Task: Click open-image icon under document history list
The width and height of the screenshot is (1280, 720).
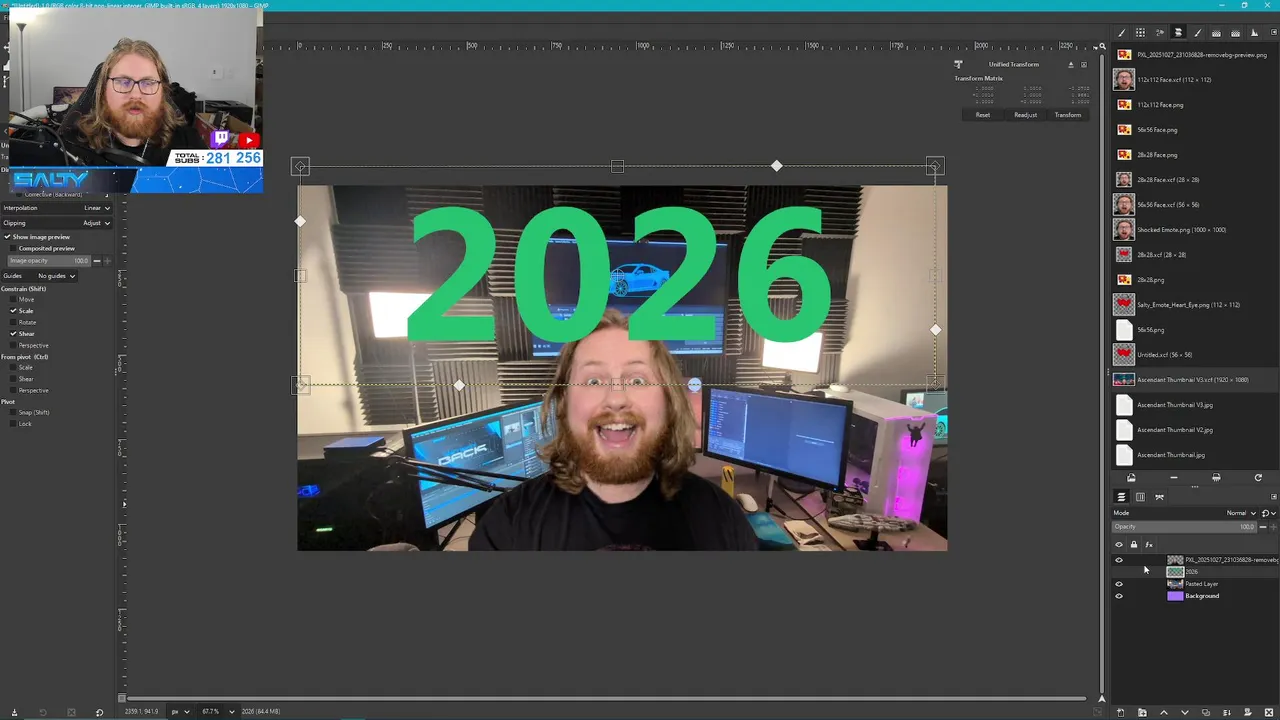Action: 1131,478
